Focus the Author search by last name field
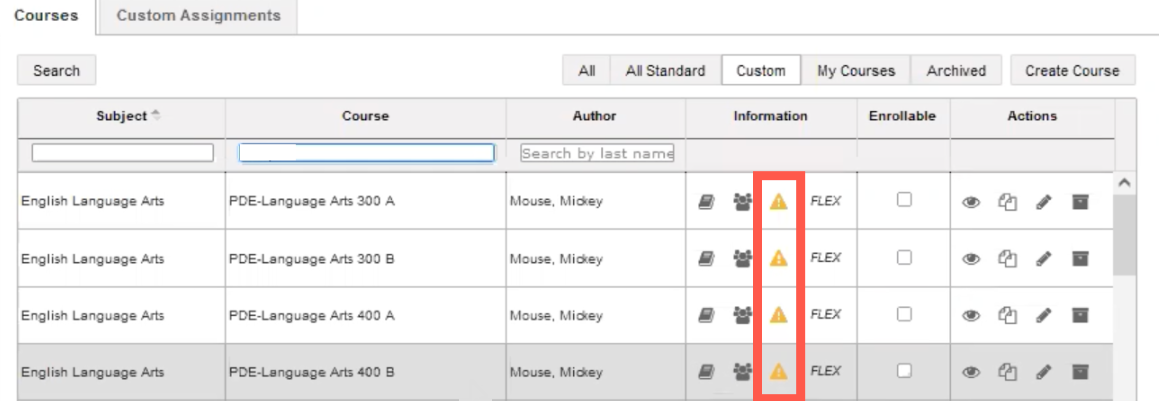 597,153
